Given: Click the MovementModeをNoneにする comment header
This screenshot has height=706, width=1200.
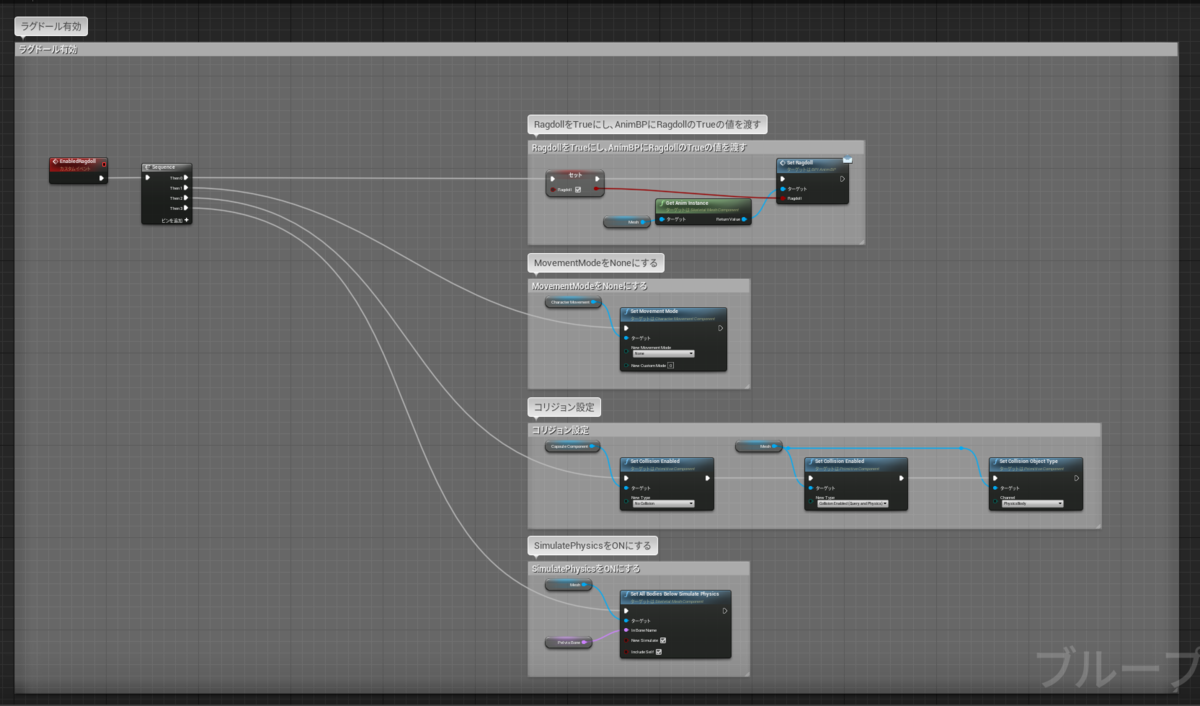Looking at the screenshot, I should coord(638,286).
